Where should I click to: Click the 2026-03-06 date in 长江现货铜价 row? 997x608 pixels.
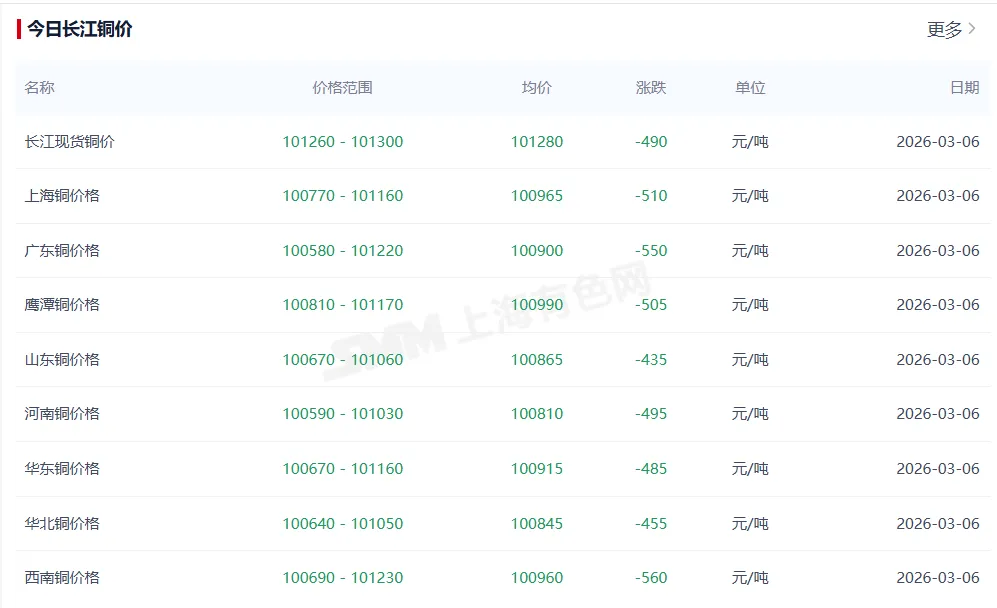(x=938, y=142)
